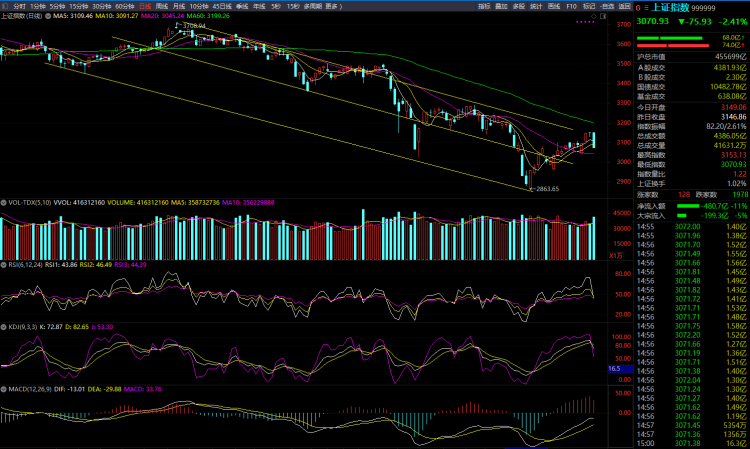Open the 自选 watchlist dropdown
The image size is (750, 449).
608,6
